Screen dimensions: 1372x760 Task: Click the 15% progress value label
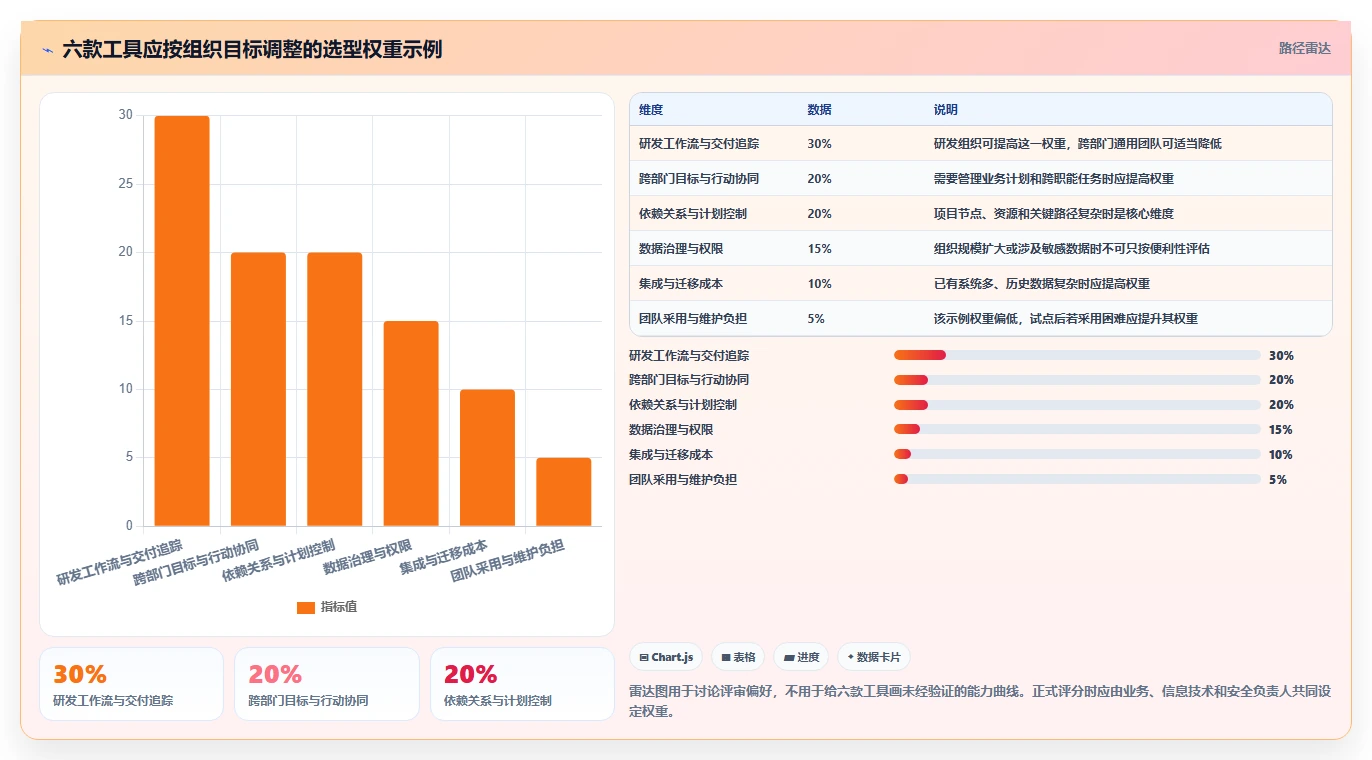[x=1281, y=430]
